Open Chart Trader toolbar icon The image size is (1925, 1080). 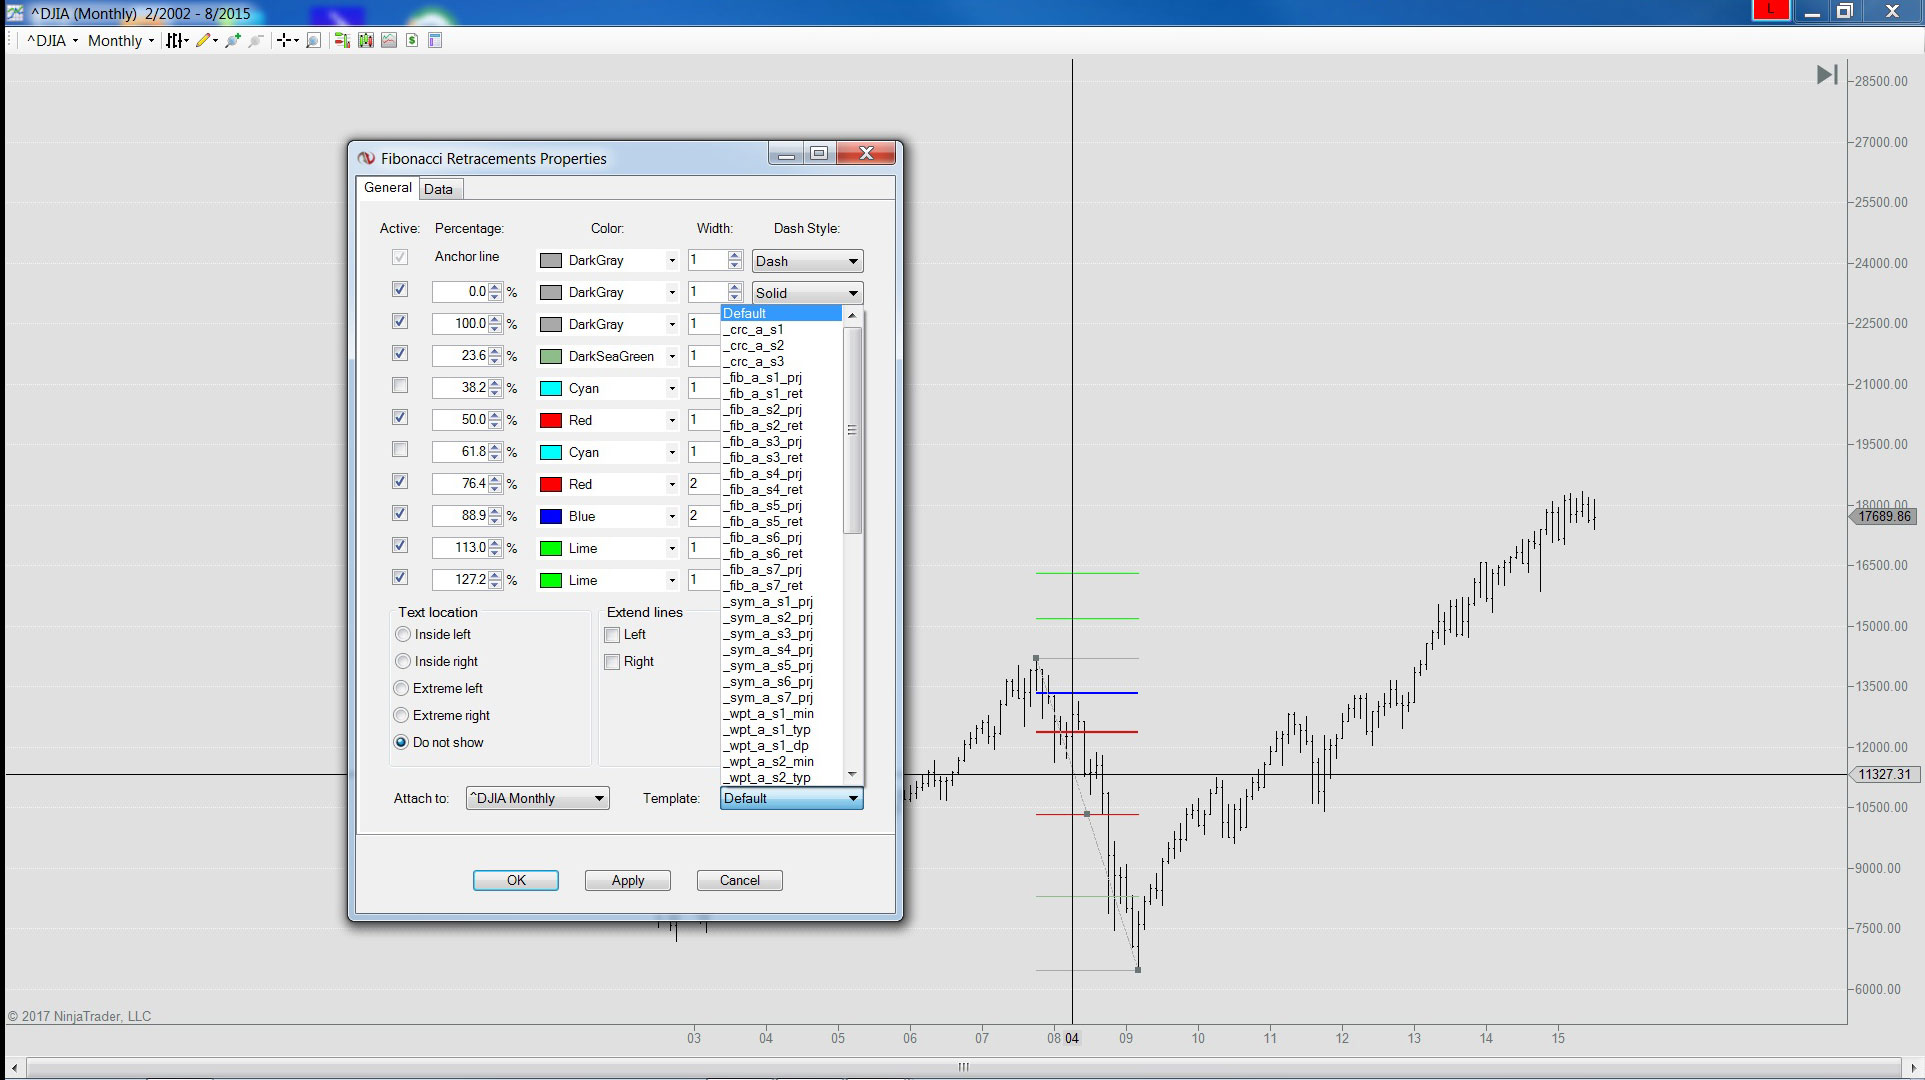tap(342, 40)
